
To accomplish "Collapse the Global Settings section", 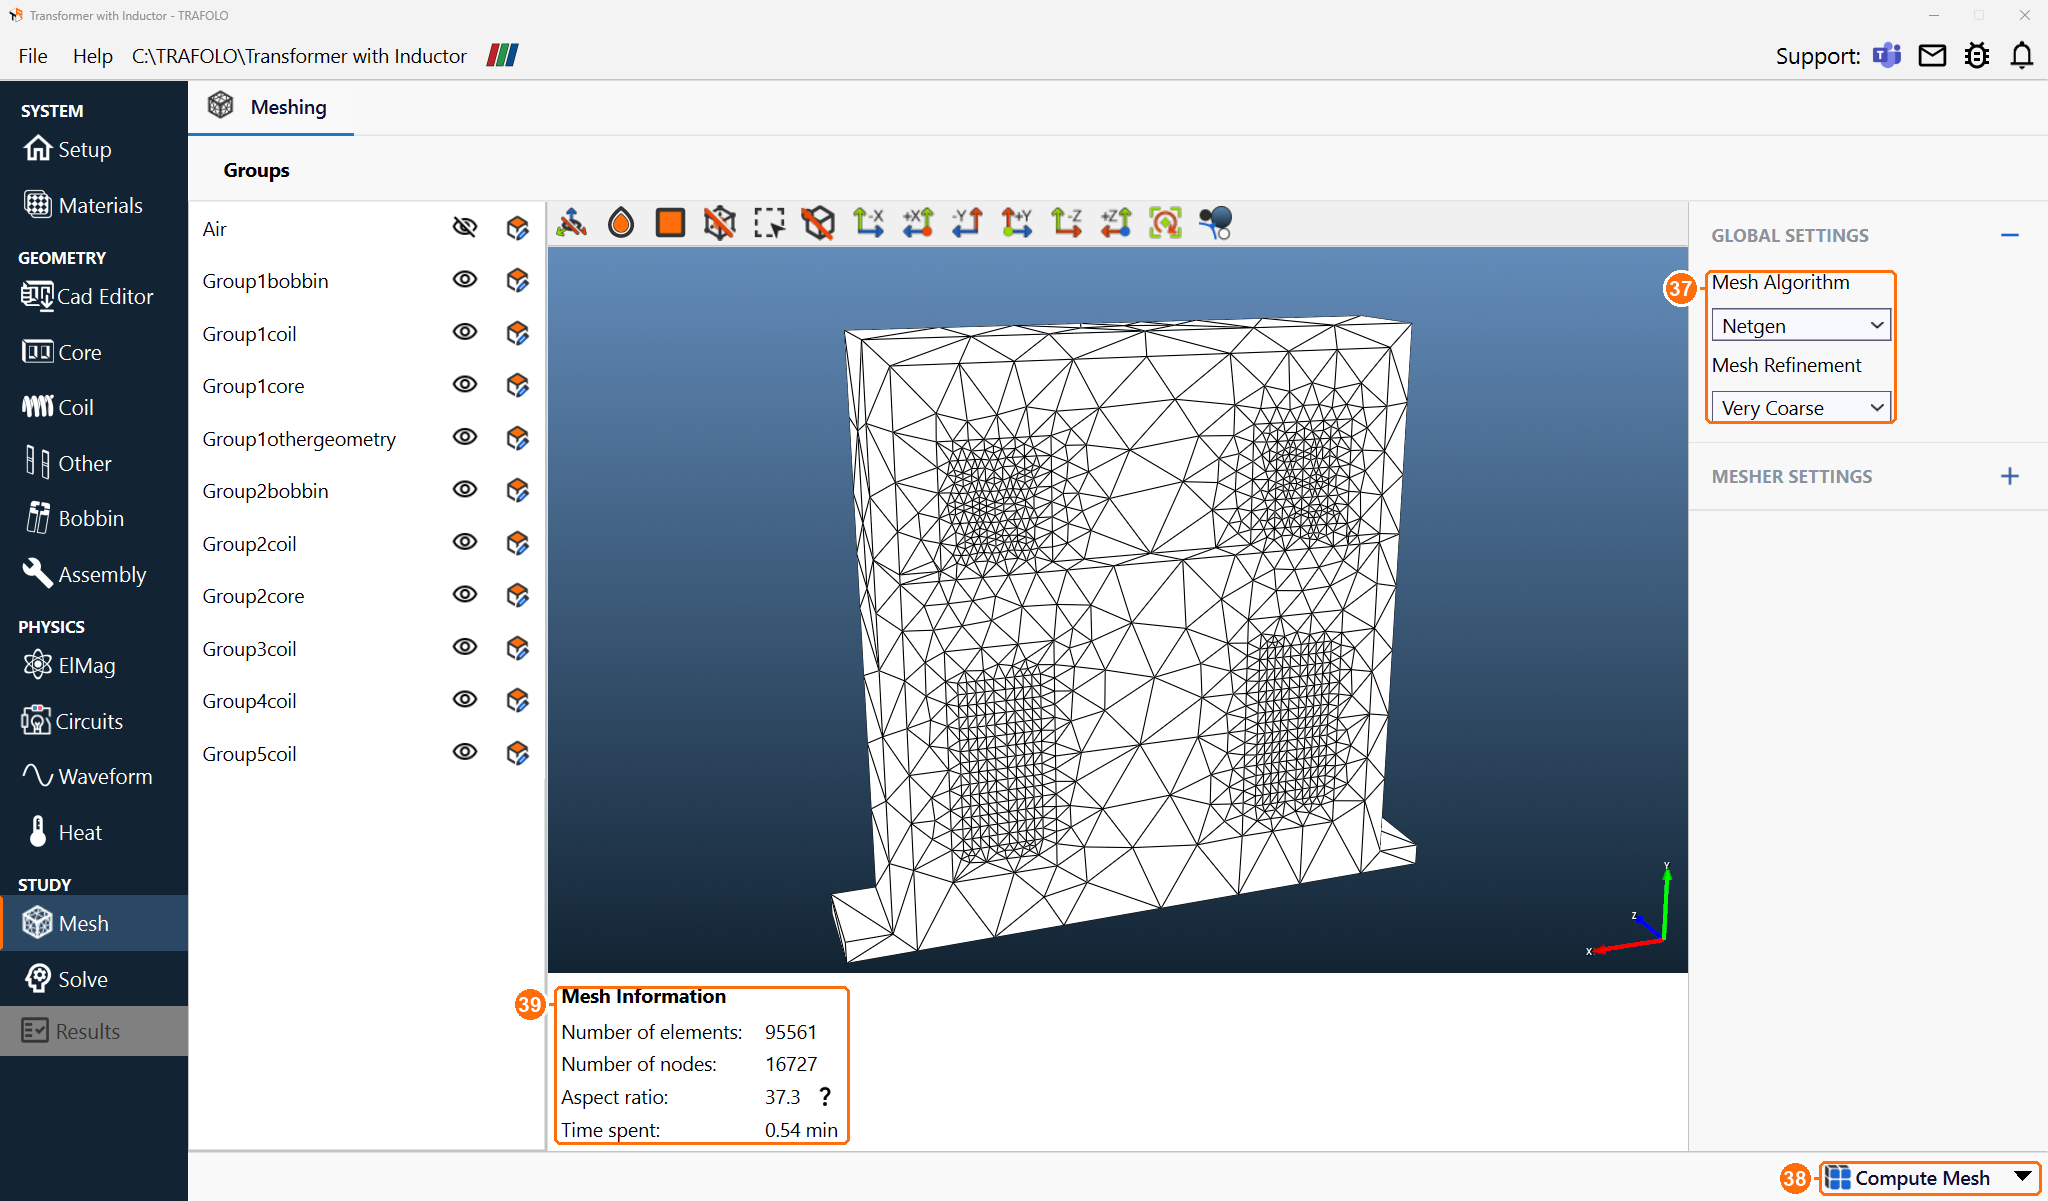I will (x=2010, y=236).
